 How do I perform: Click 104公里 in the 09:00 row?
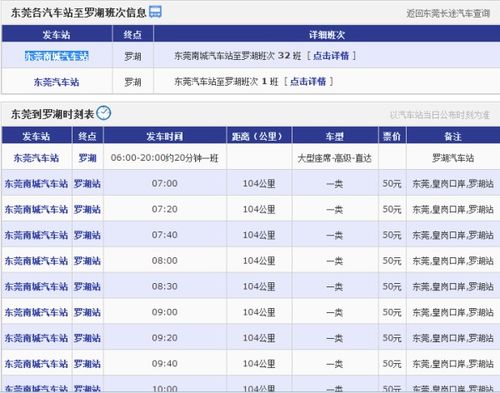[259, 312]
